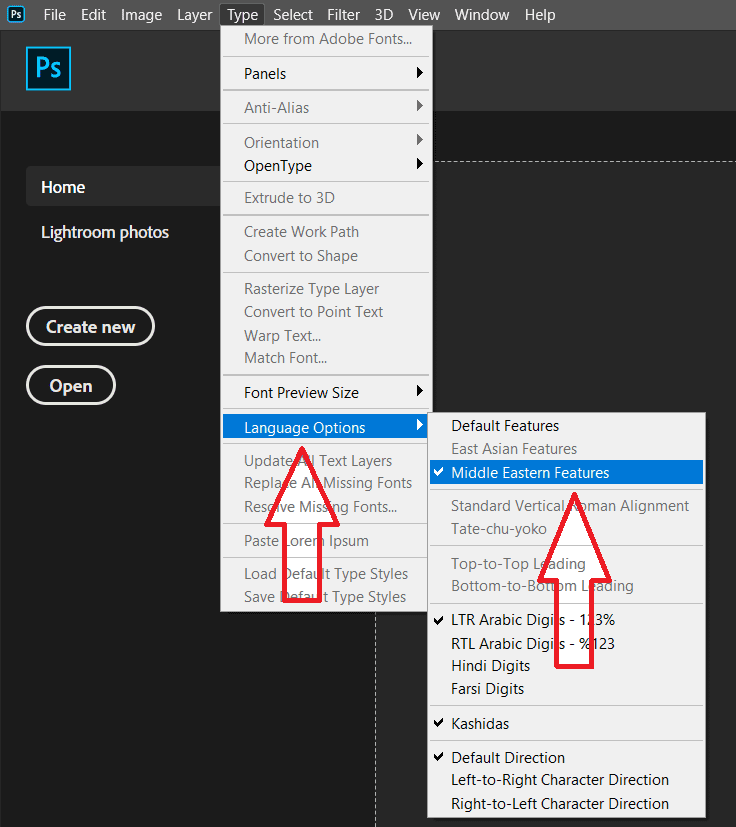Choose More from Adobe Fonts
The height and width of the screenshot is (827, 736).
326,39
